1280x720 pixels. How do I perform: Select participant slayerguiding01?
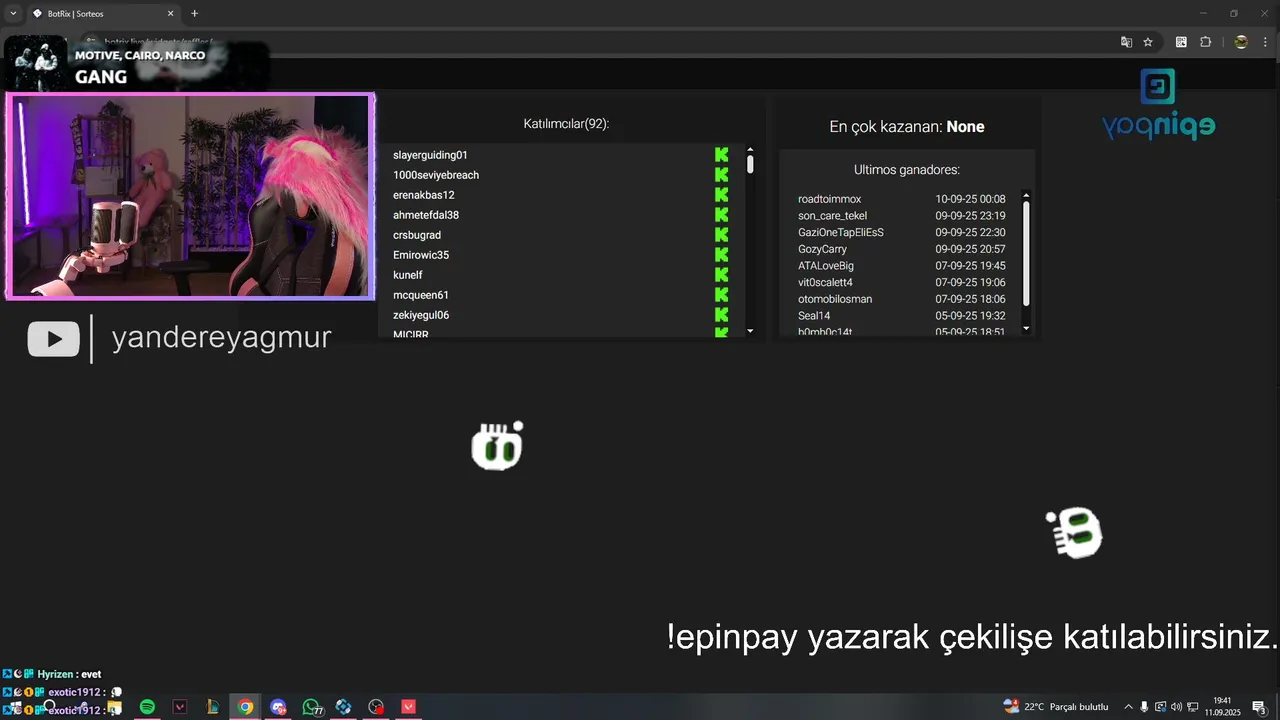tap(430, 155)
